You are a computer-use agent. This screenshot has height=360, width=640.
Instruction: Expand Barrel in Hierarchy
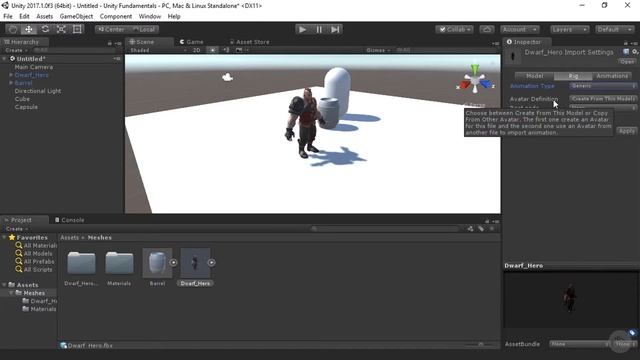tap(11, 83)
